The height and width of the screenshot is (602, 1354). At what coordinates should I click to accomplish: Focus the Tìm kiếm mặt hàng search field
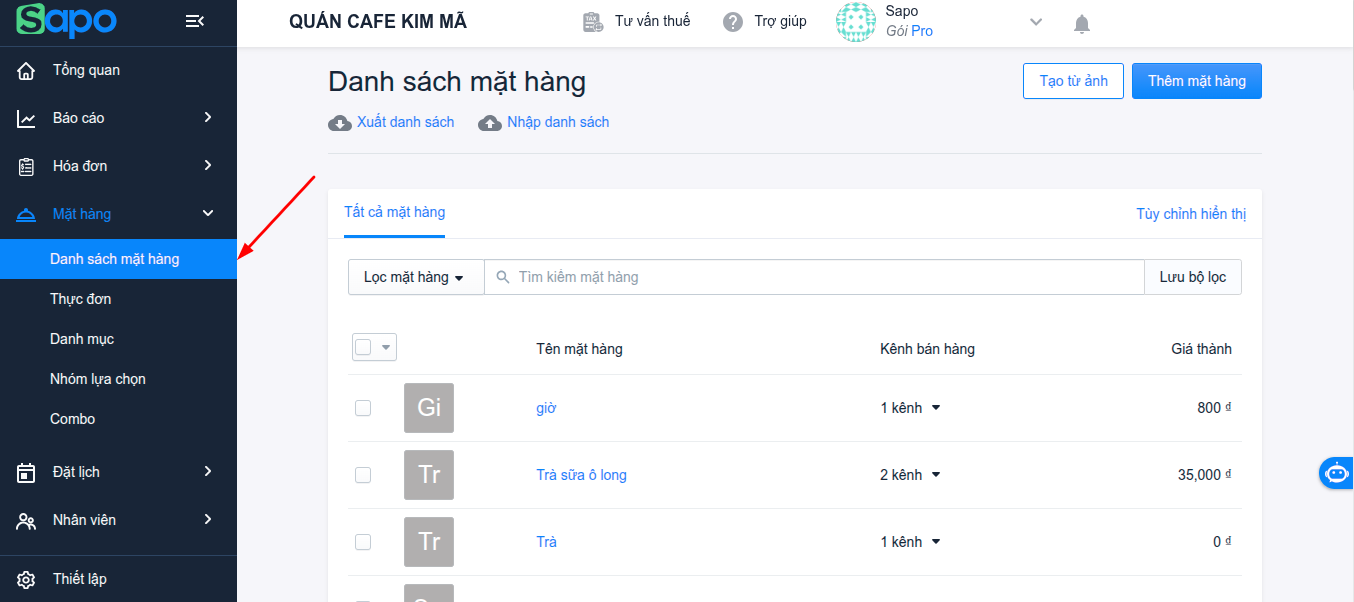(814, 277)
